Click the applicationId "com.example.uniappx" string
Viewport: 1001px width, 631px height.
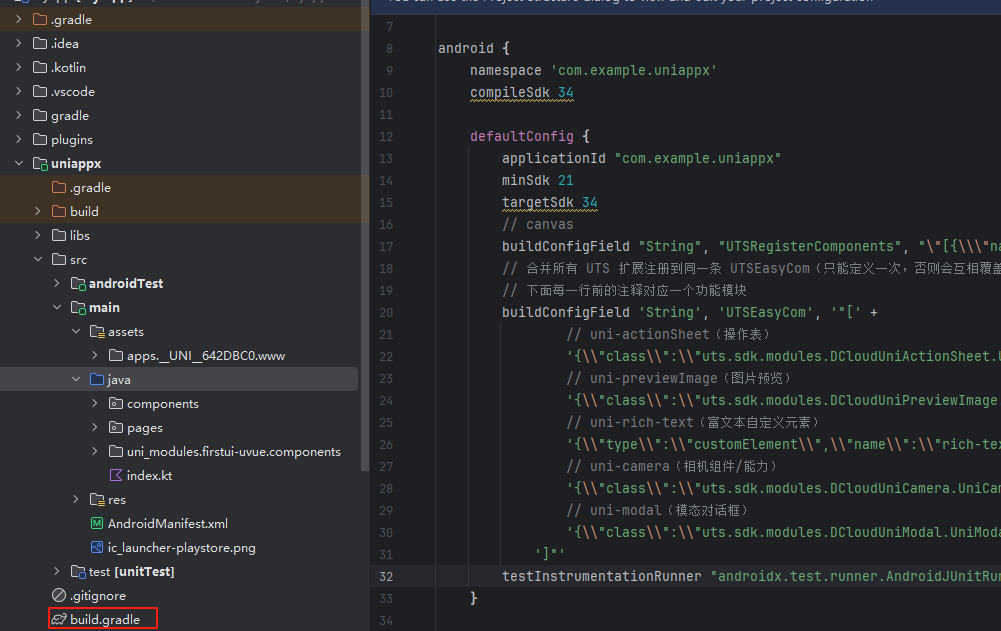(697, 158)
